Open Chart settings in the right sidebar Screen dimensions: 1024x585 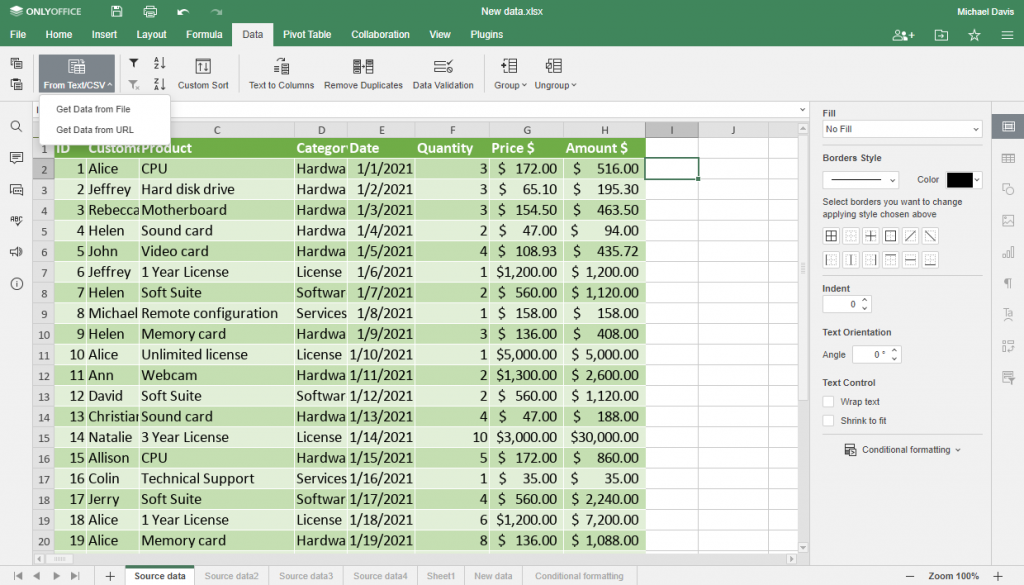(1008, 252)
